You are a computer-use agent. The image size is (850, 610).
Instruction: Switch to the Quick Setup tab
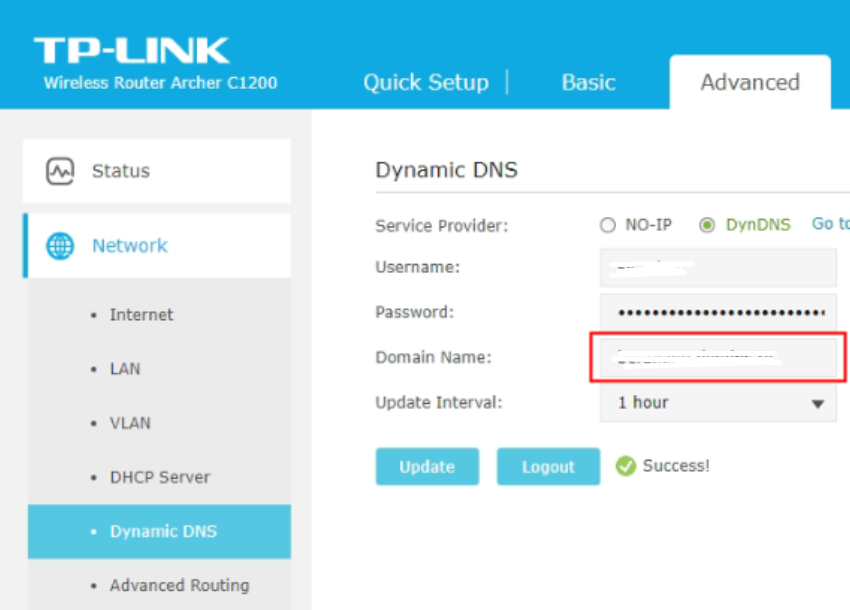[426, 82]
